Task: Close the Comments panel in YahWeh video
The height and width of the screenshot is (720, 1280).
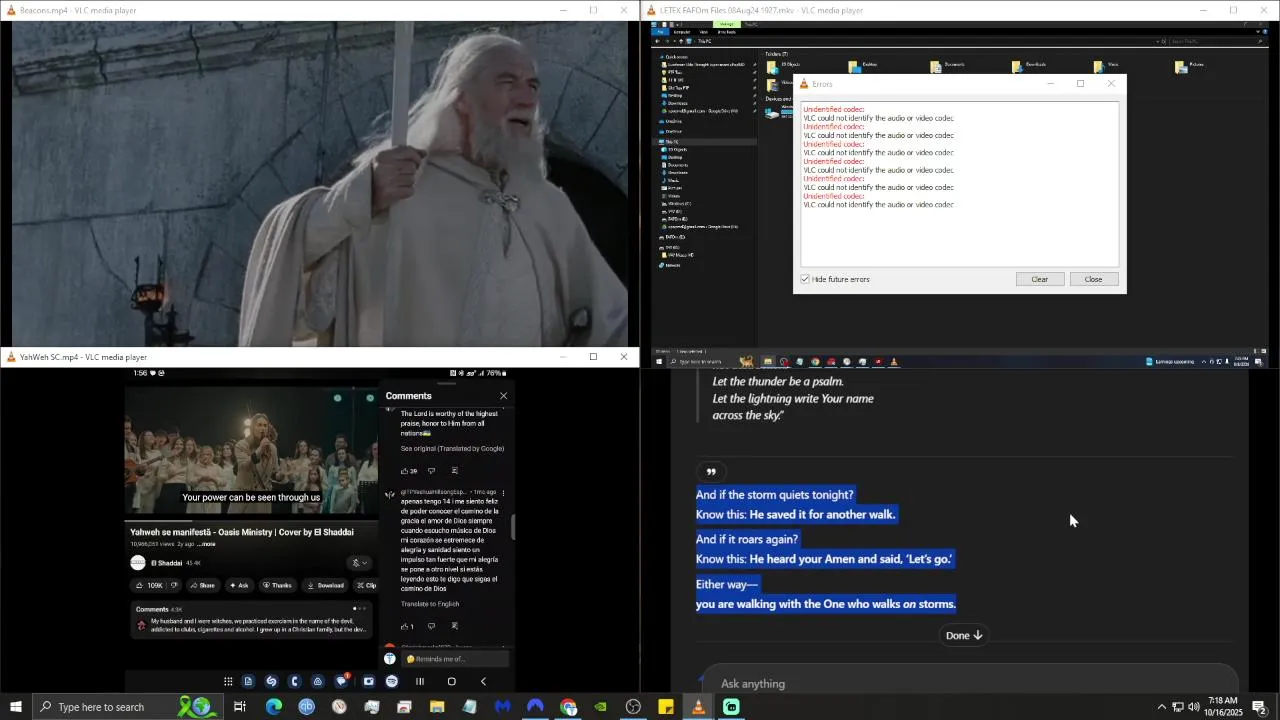Action: tap(503, 396)
